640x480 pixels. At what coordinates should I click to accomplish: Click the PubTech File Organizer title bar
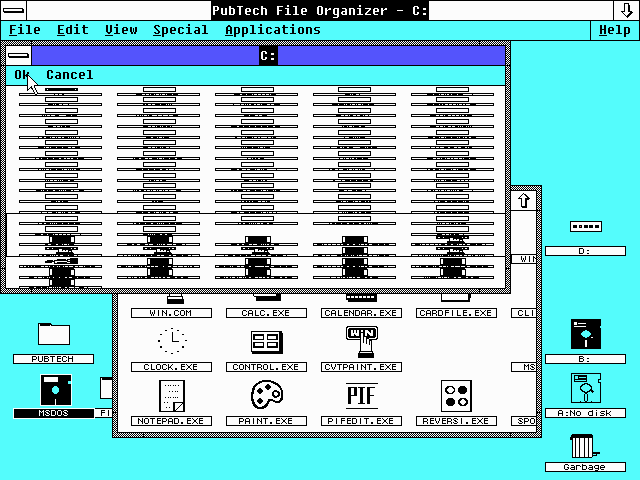pos(320,10)
